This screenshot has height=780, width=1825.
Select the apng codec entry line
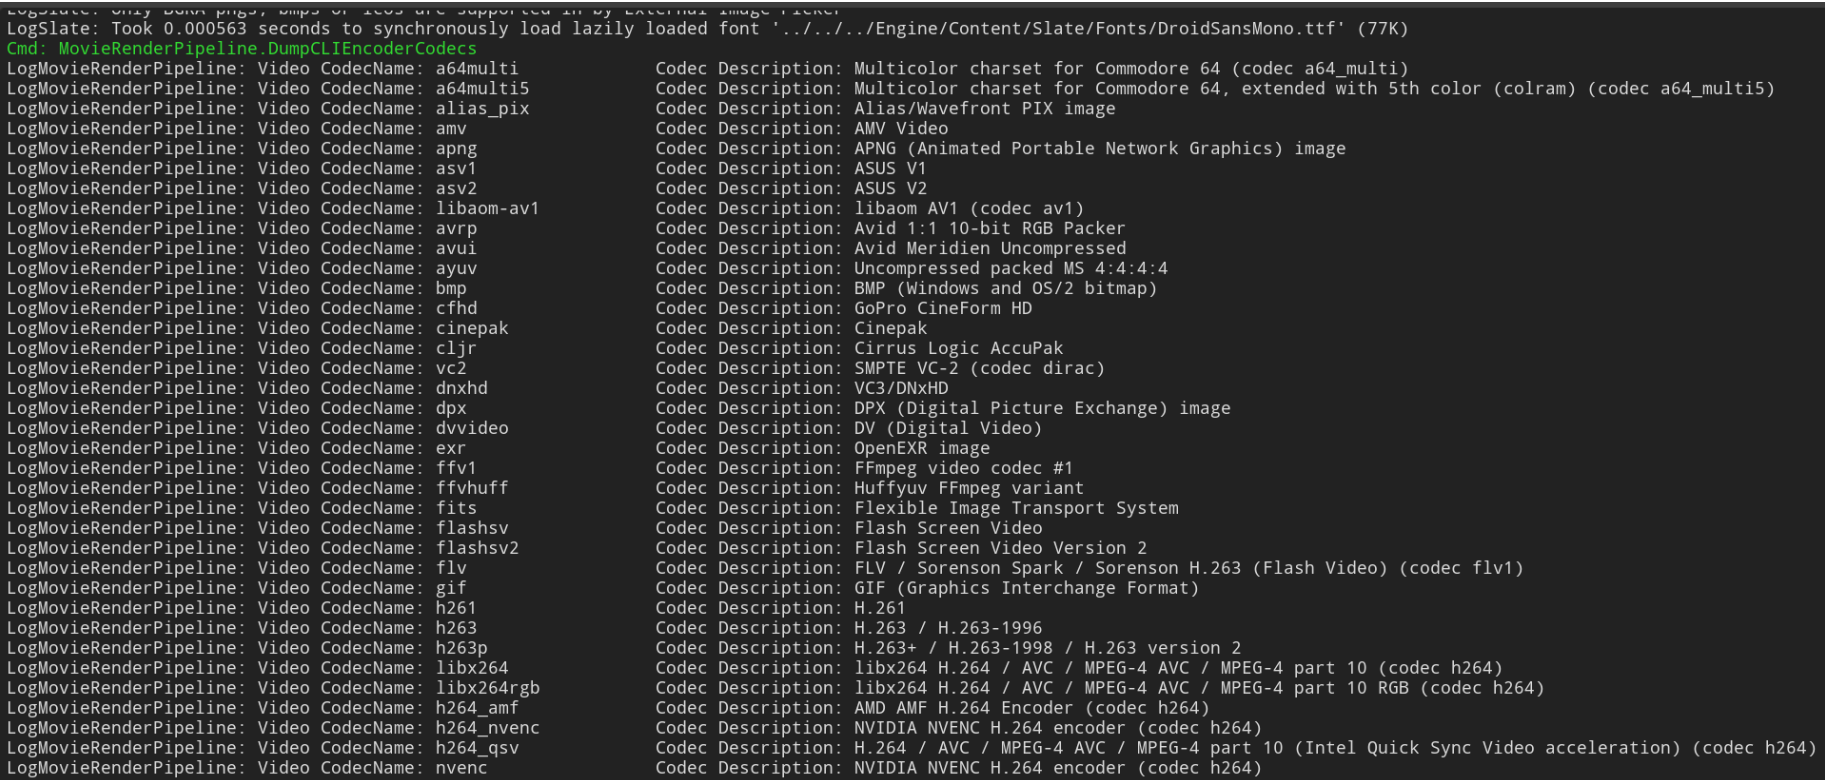point(676,148)
